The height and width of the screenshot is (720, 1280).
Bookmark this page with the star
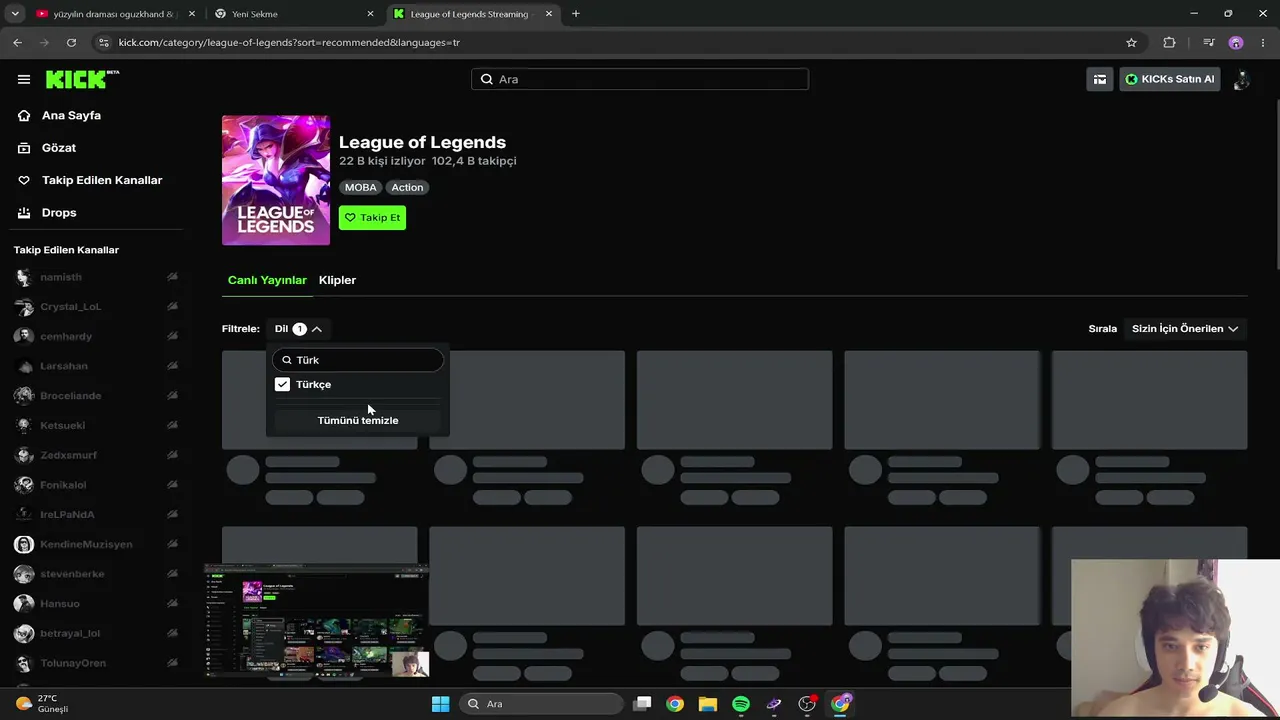click(1131, 43)
